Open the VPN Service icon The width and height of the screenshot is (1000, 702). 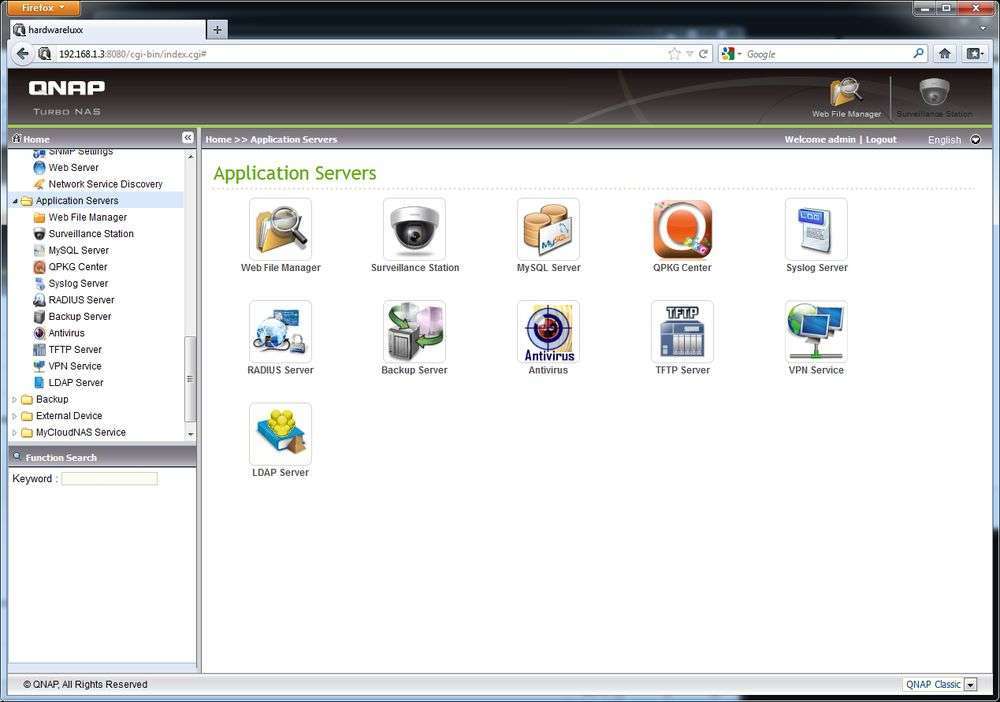pos(816,331)
